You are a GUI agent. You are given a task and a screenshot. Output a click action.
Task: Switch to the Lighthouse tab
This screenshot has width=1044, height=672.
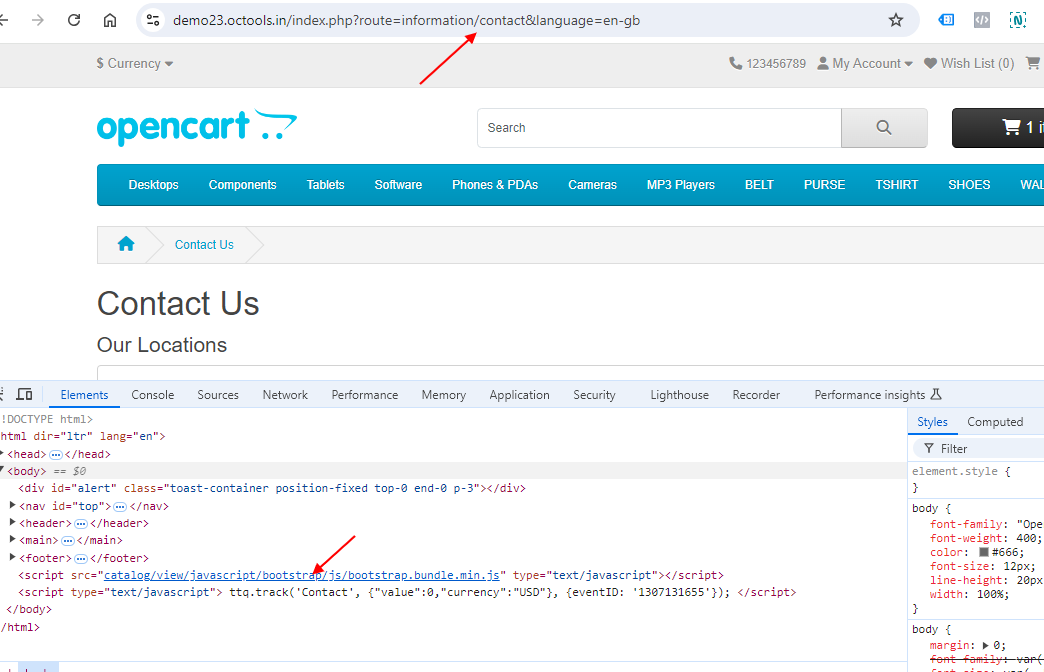[x=679, y=395]
